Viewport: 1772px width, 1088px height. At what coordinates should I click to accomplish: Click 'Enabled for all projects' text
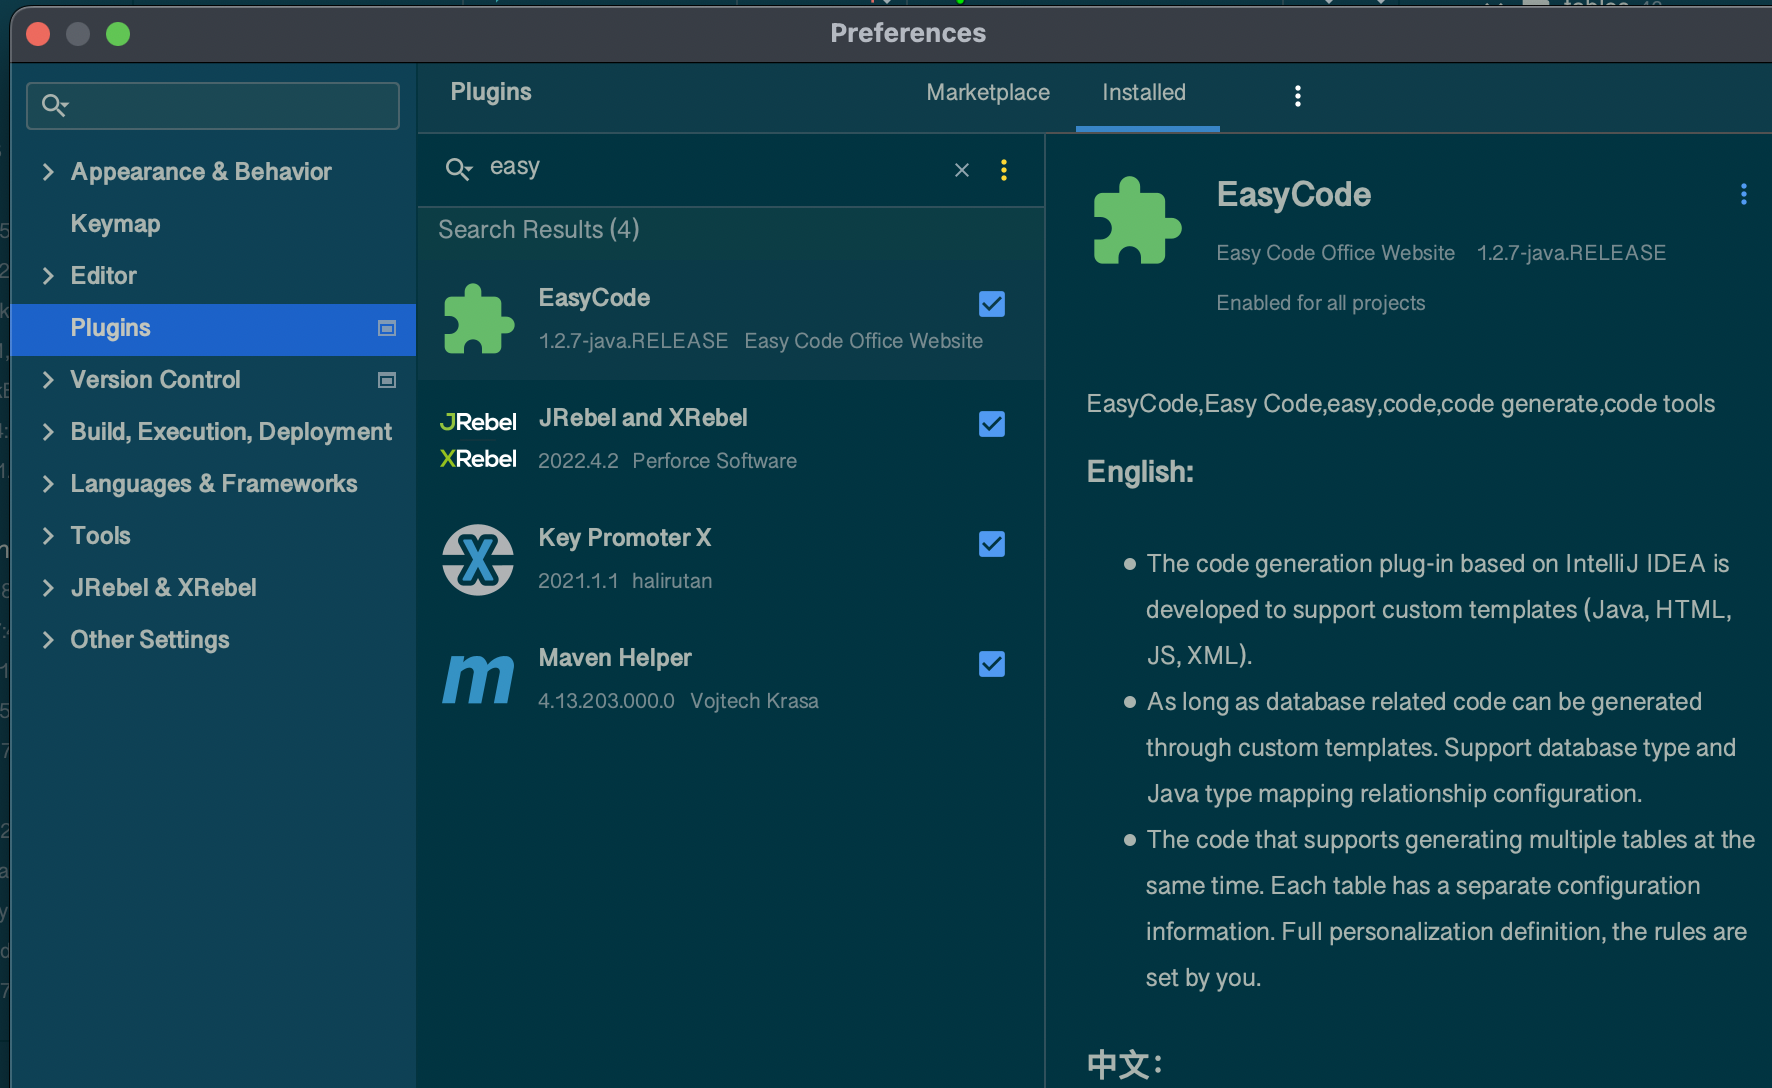point(1320,303)
